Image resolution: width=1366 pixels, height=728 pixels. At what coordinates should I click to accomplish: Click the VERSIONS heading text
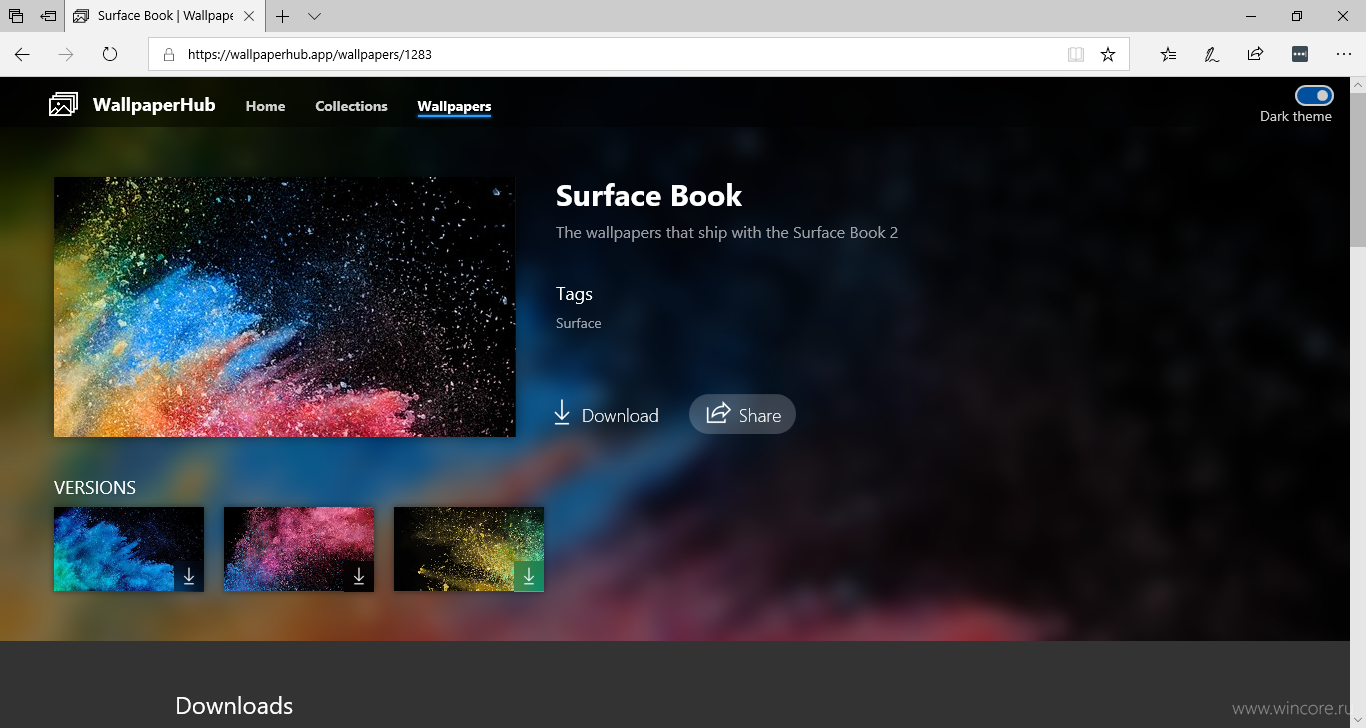tap(95, 488)
